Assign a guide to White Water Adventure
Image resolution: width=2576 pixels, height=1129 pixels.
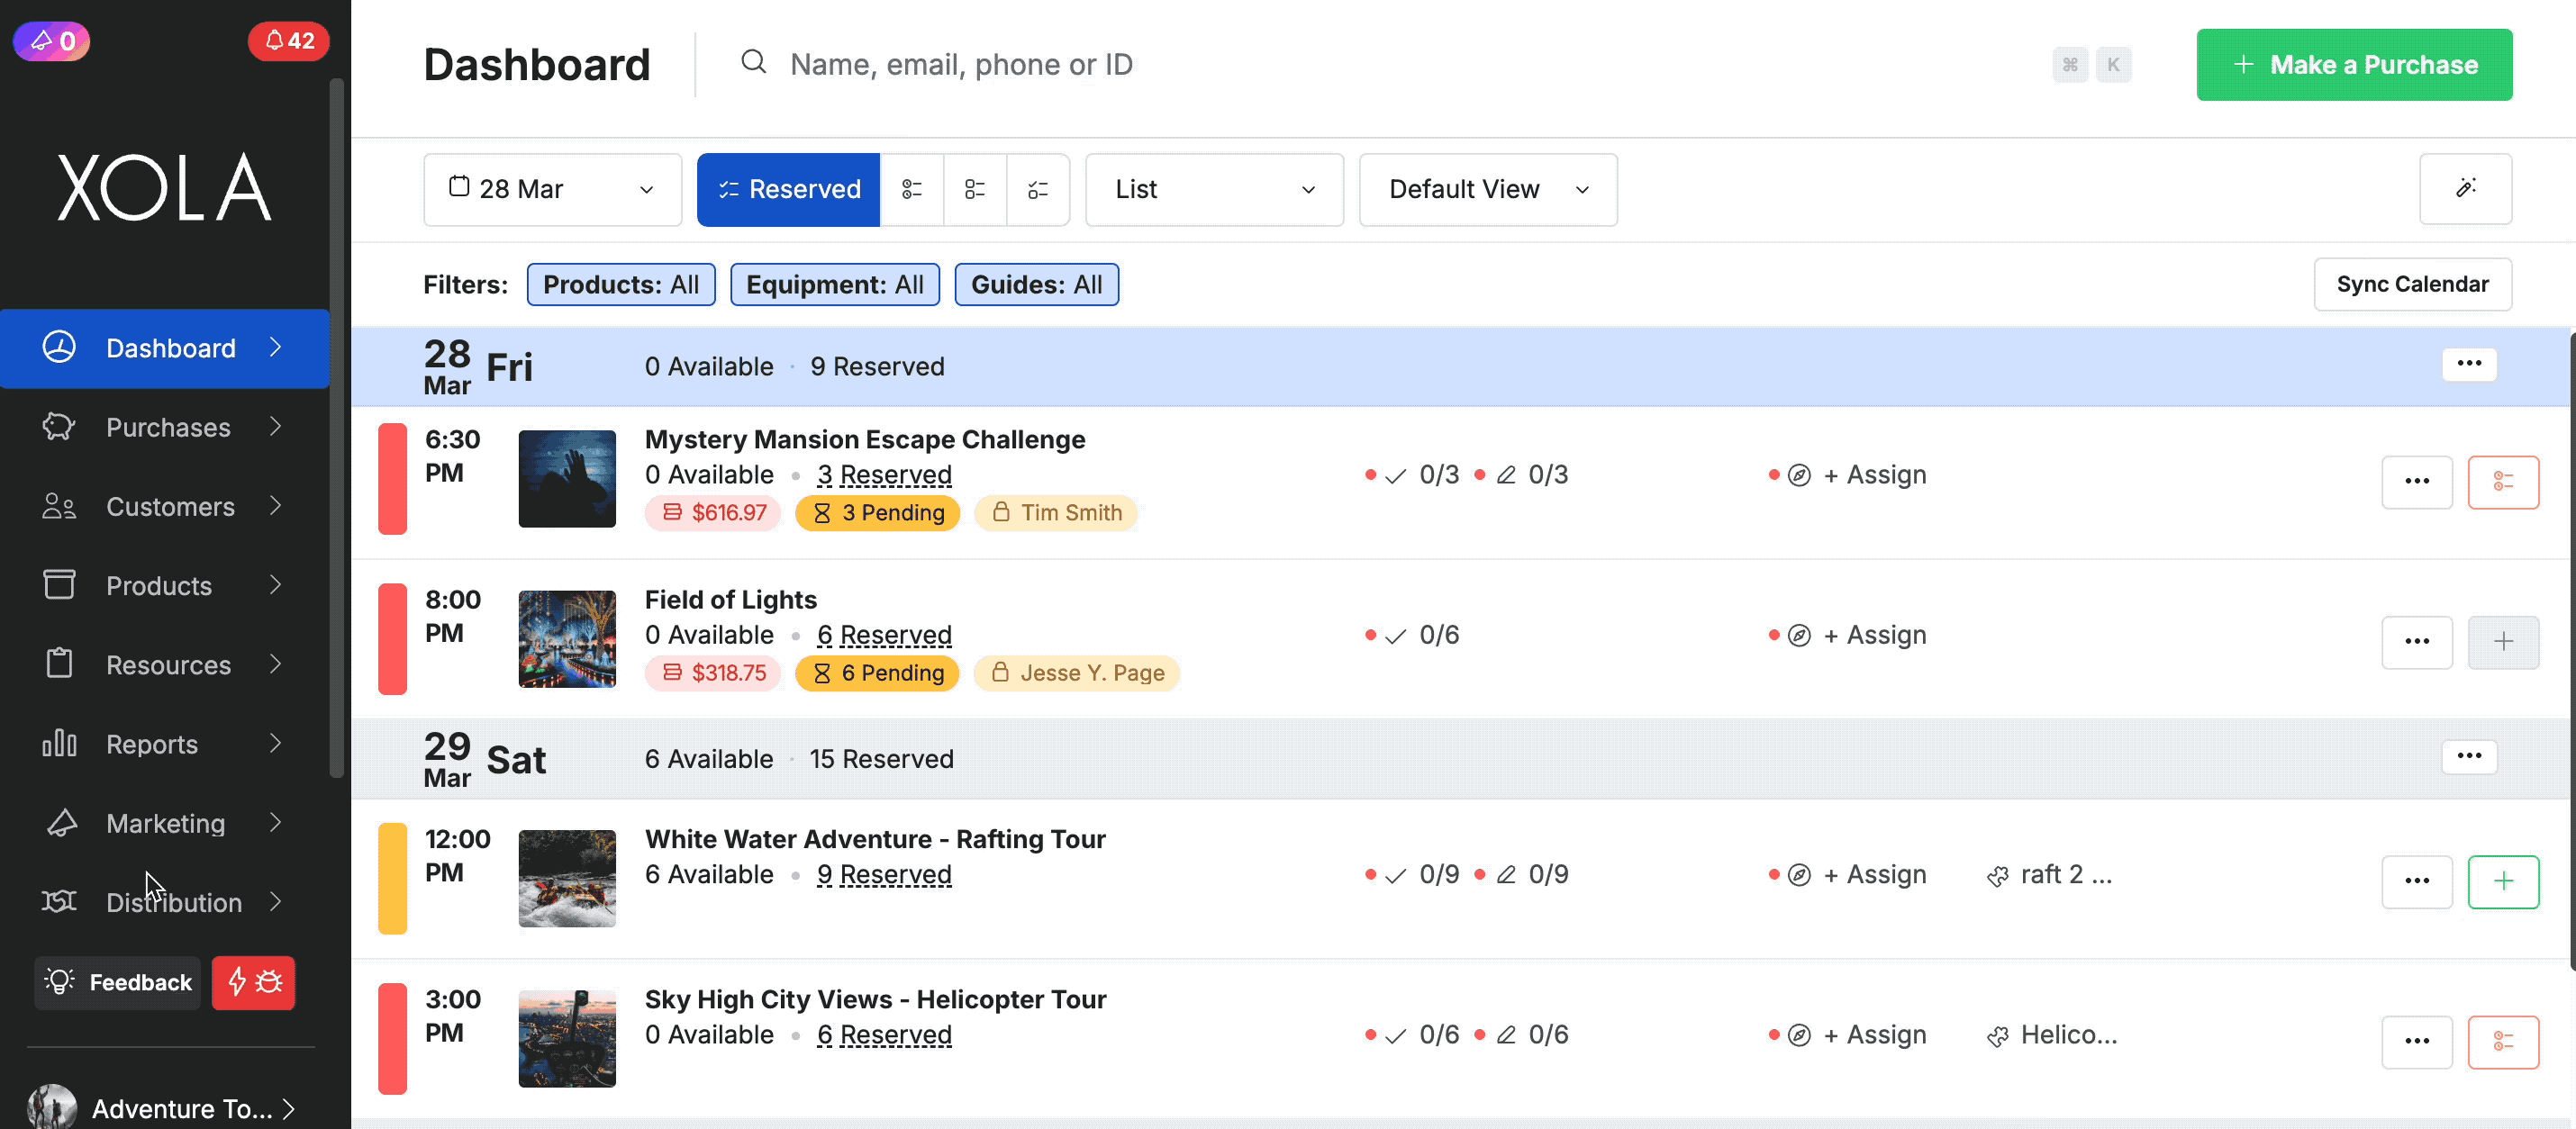click(x=1874, y=875)
